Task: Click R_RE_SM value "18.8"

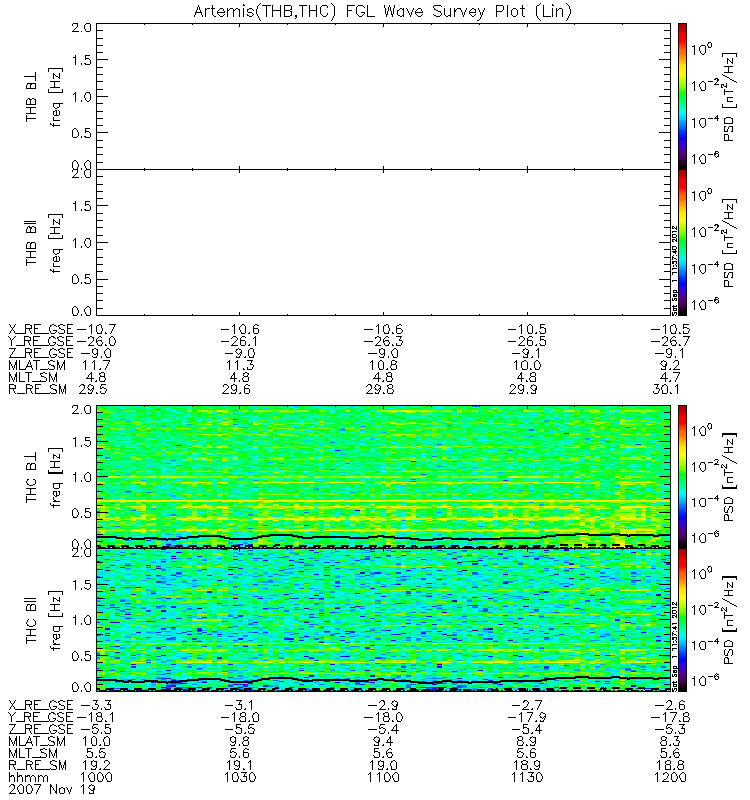Action: pos(670,765)
